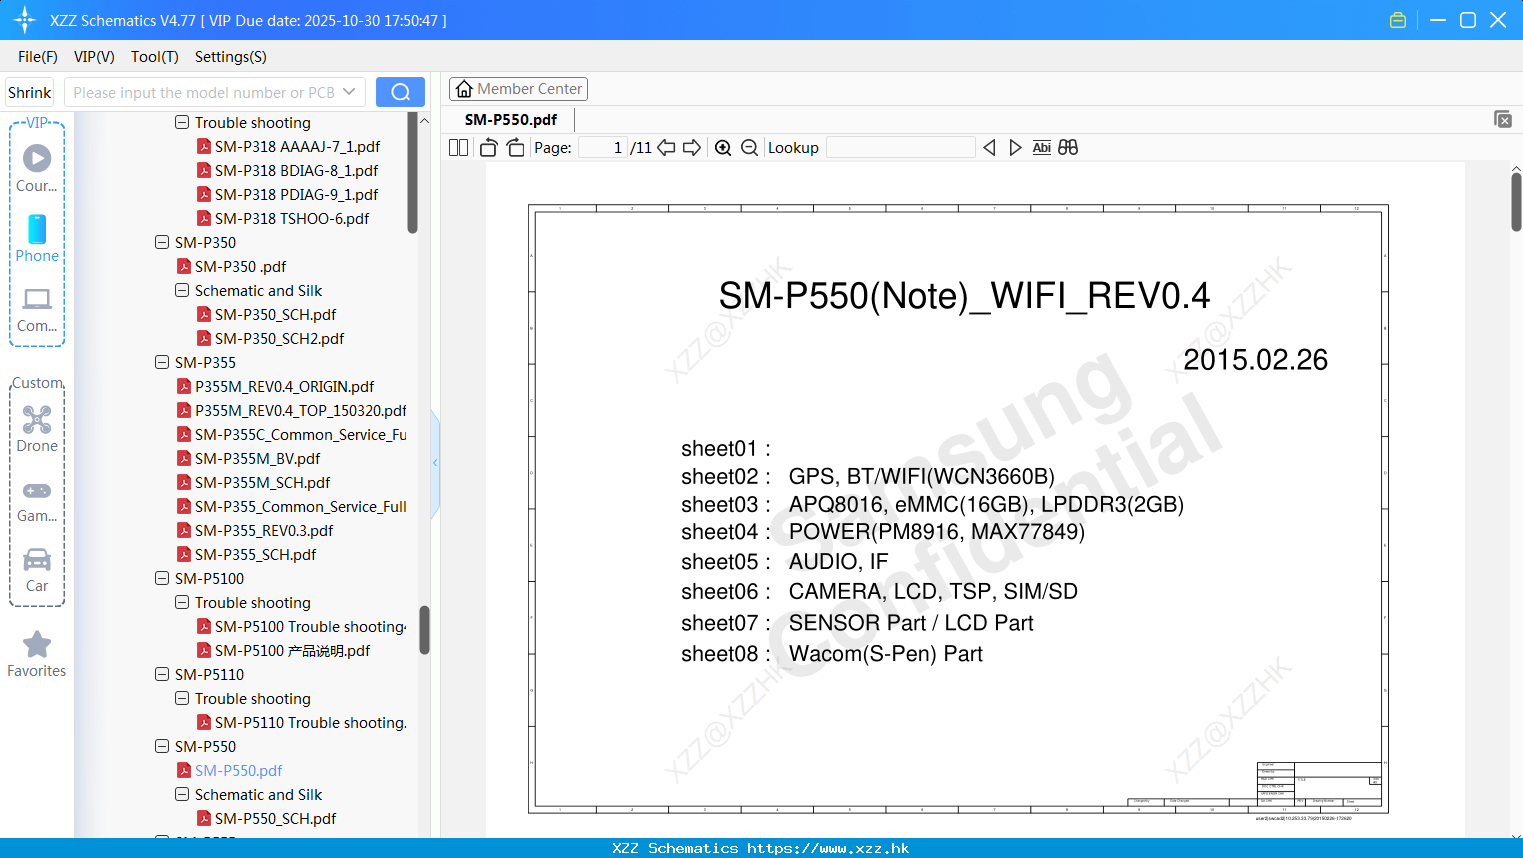Select the SM-P550.pdf tab

[x=511, y=119]
